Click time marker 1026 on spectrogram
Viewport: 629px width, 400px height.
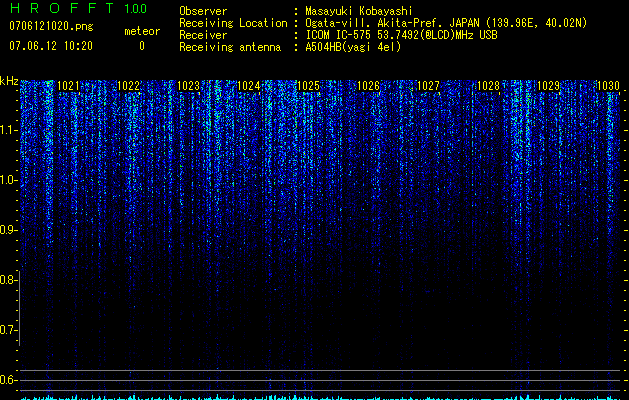368,86
